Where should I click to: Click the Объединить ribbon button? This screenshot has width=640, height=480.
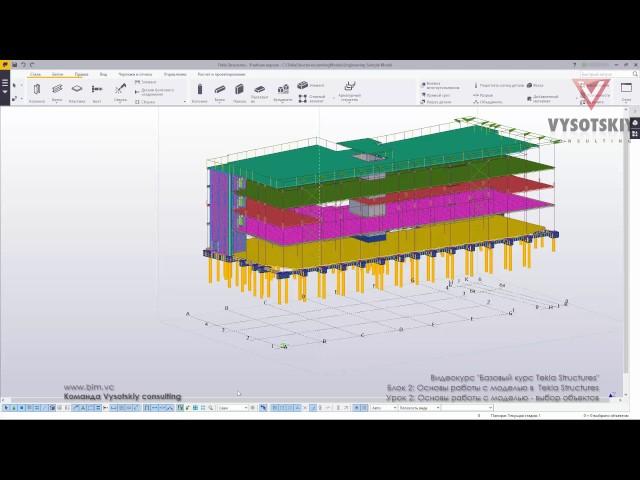pyautogui.click(x=488, y=102)
